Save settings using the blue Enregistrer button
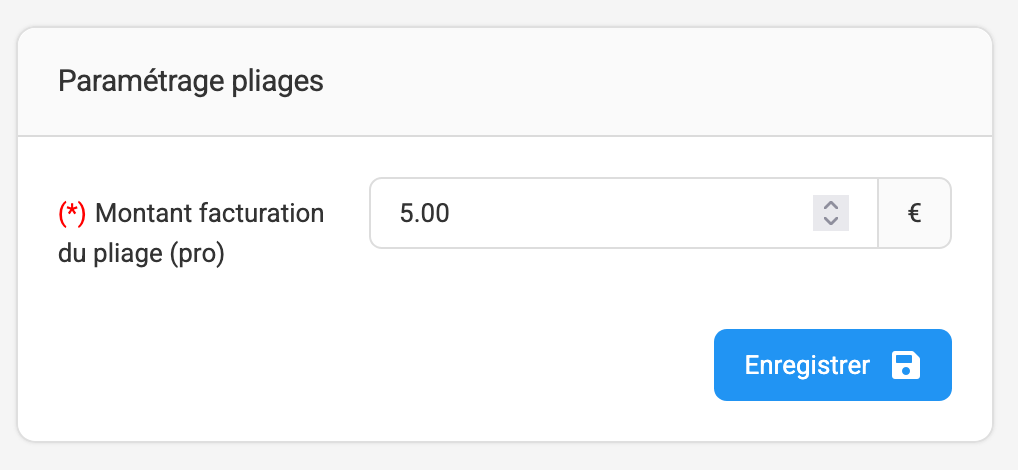The height and width of the screenshot is (470, 1018). click(833, 365)
